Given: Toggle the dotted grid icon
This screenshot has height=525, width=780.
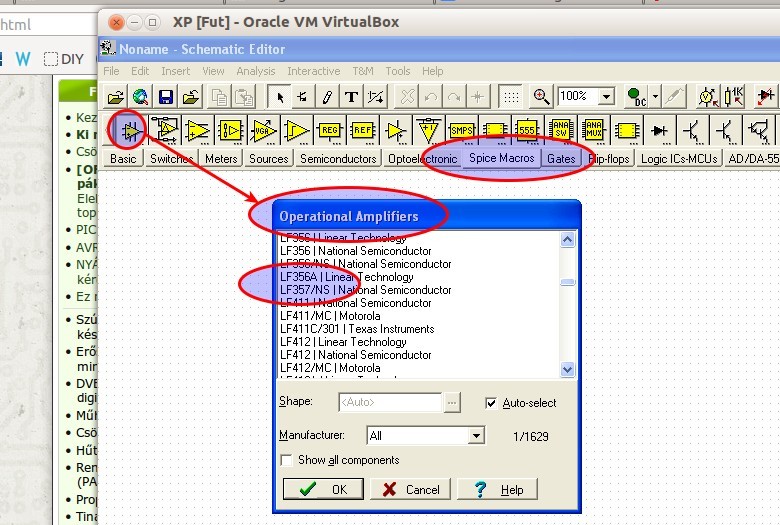Looking at the screenshot, I should [x=511, y=97].
